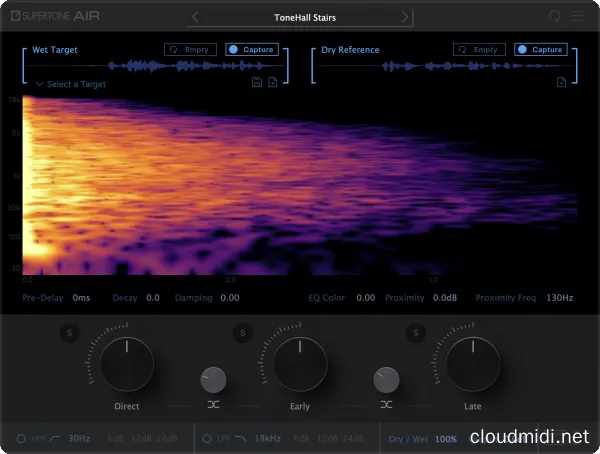Click the Pre-Delay value 0ms
The width and height of the screenshot is (600, 454).
[81, 298]
